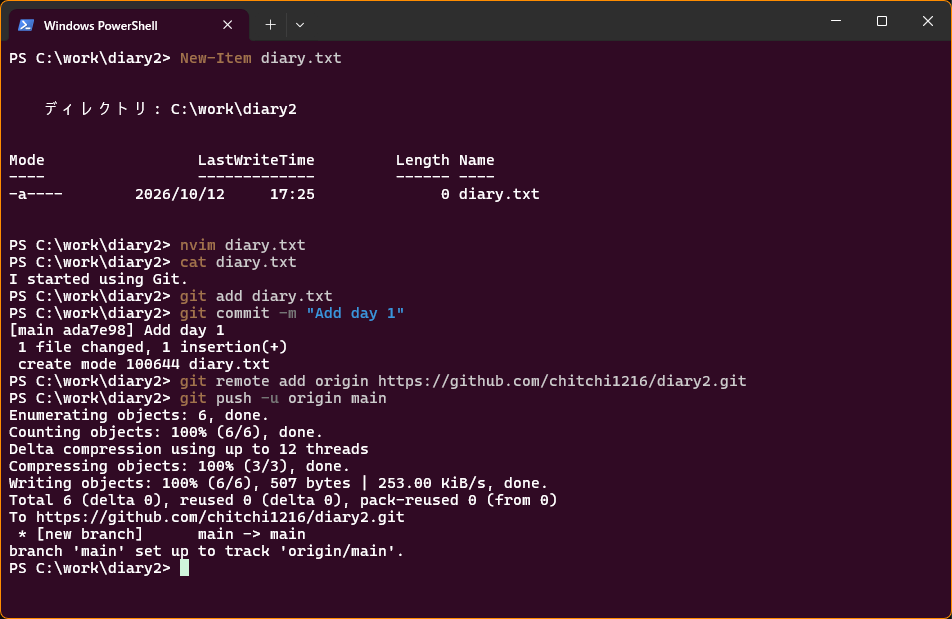This screenshot has width=952, height=619.
Task: Click the time '17:25' value
Action: click(x=292, y=194)
